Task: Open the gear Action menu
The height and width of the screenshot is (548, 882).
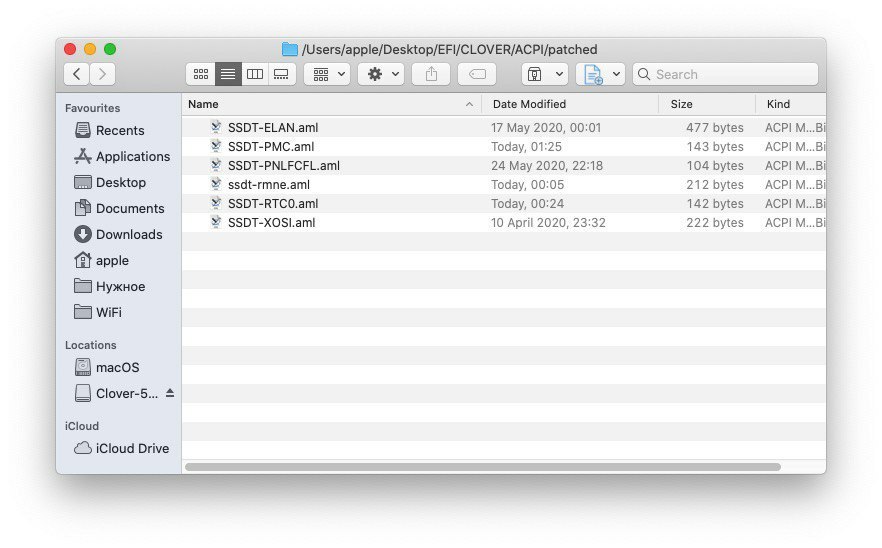Action: click(381, 74)
